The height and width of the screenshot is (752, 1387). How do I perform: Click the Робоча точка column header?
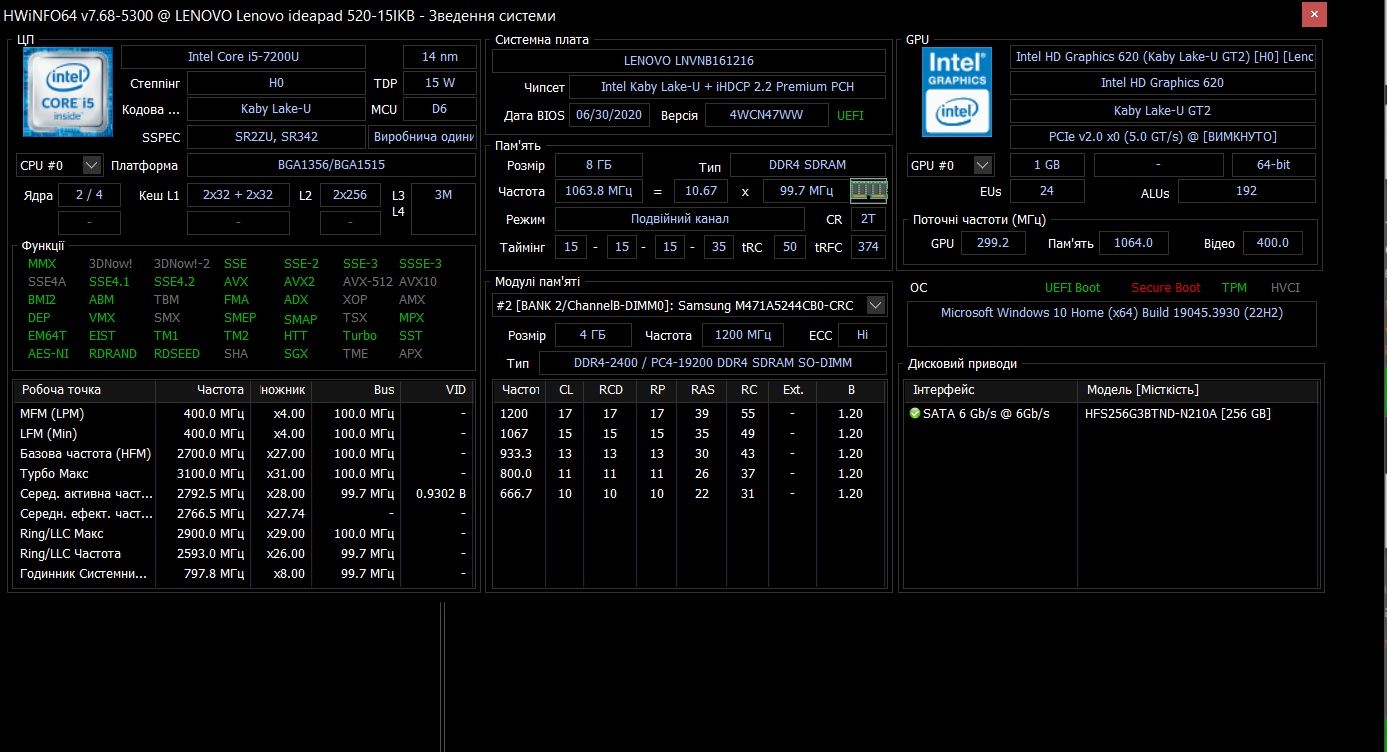point(84,390)
